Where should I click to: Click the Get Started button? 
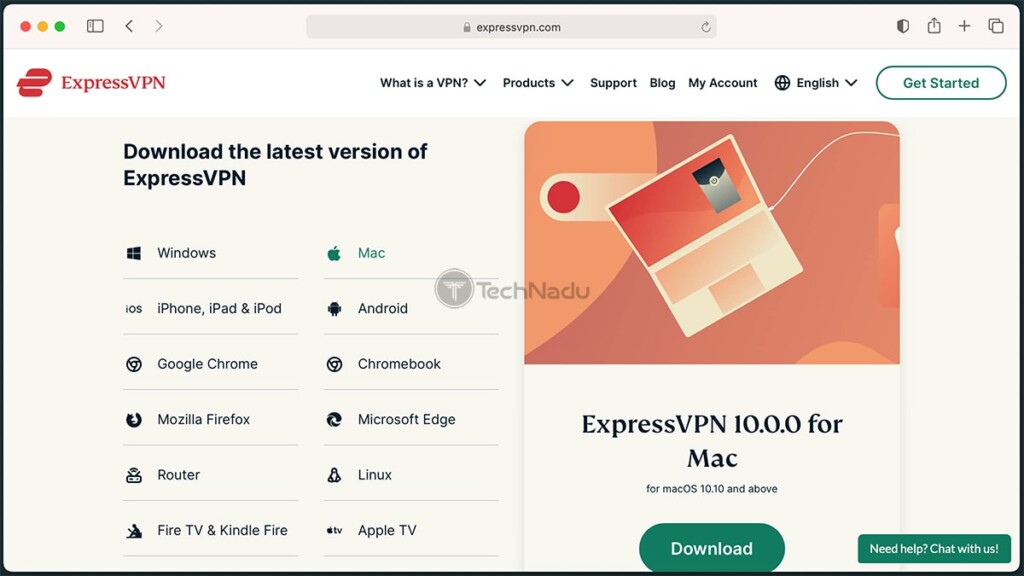(x=941, y=83)
